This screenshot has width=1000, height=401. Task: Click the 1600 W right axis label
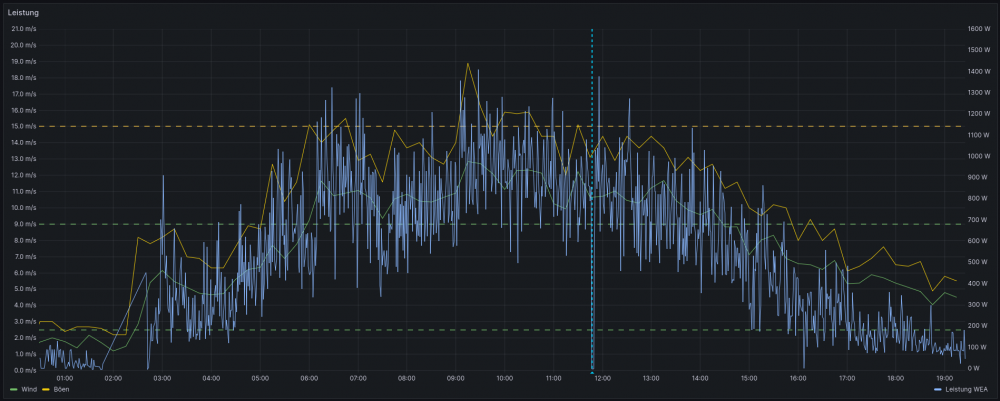[x=978, y=29]
